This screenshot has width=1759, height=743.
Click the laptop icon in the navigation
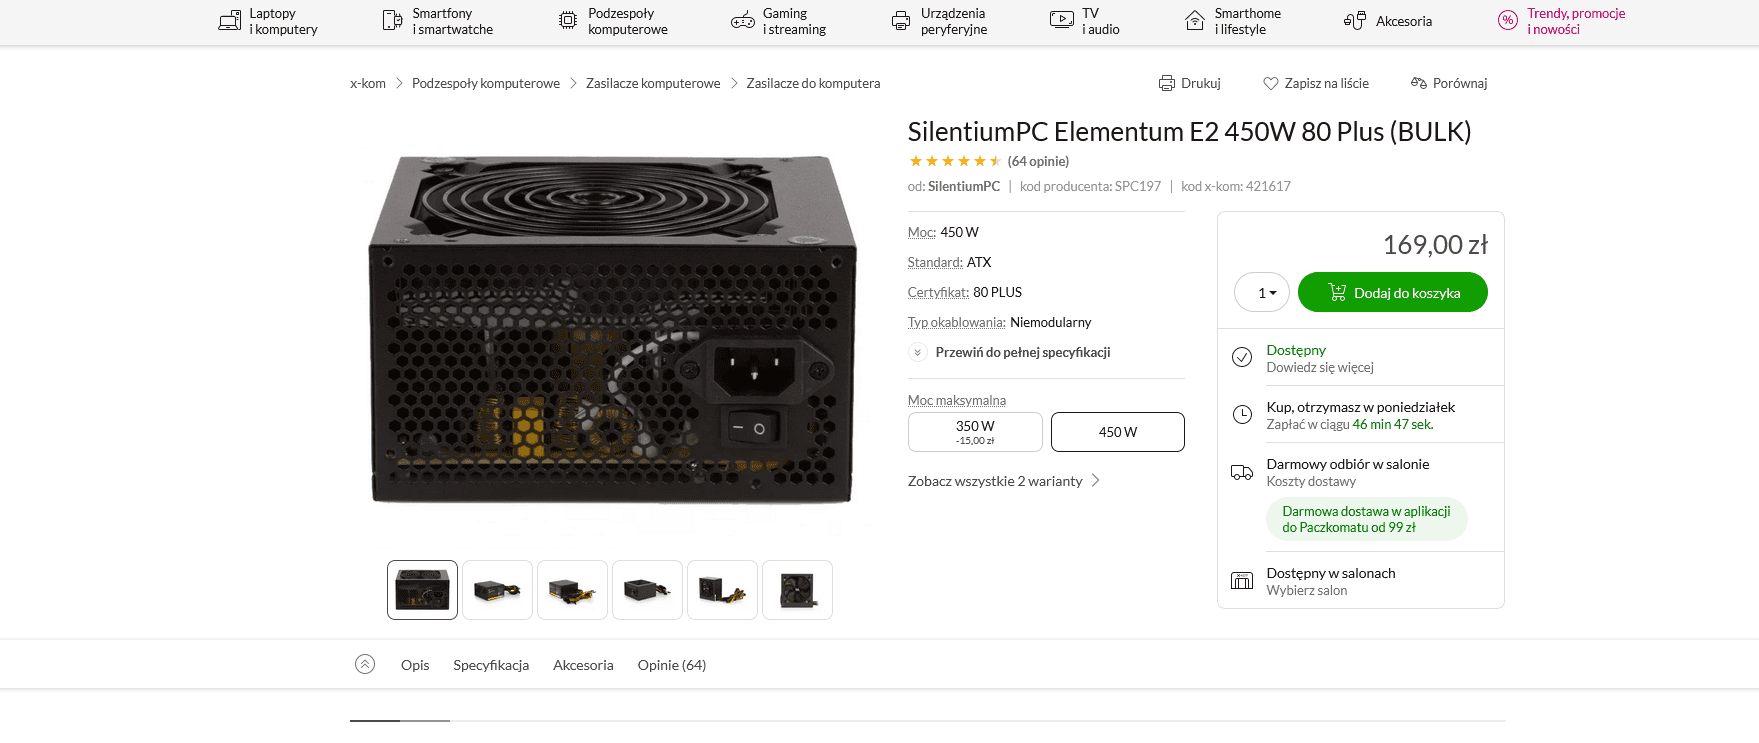click(x=230, y=21)
